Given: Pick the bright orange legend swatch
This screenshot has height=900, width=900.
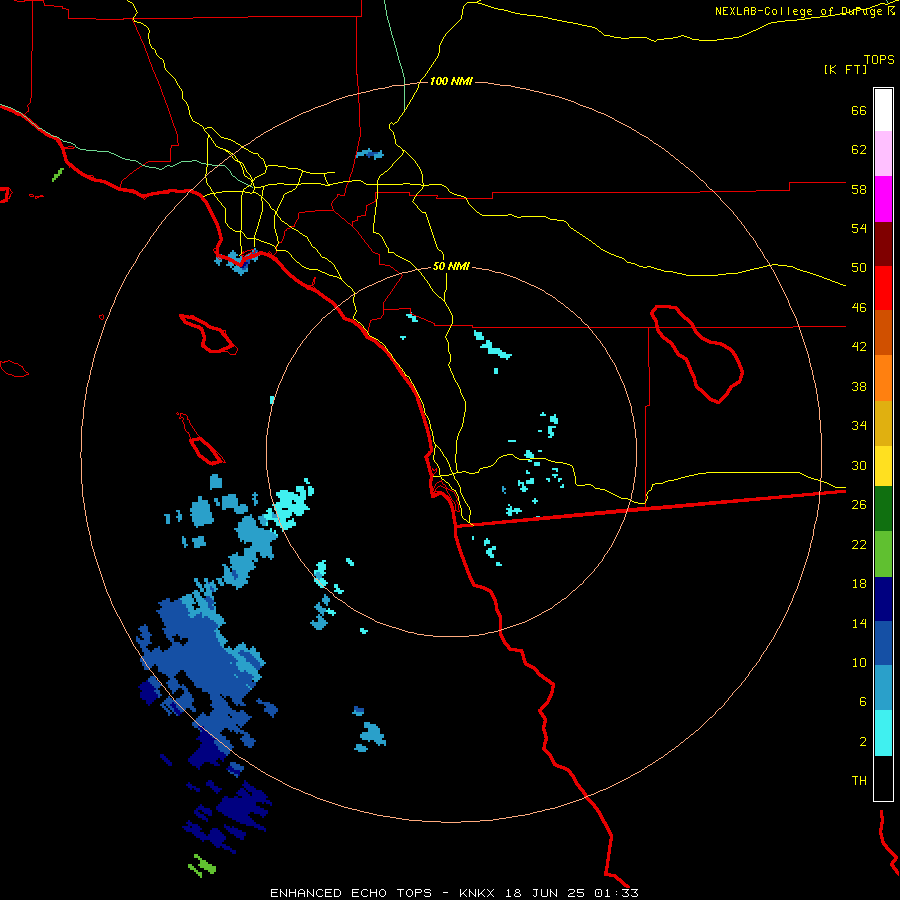Looking at the screenshot, I should (x=883, y=378).
